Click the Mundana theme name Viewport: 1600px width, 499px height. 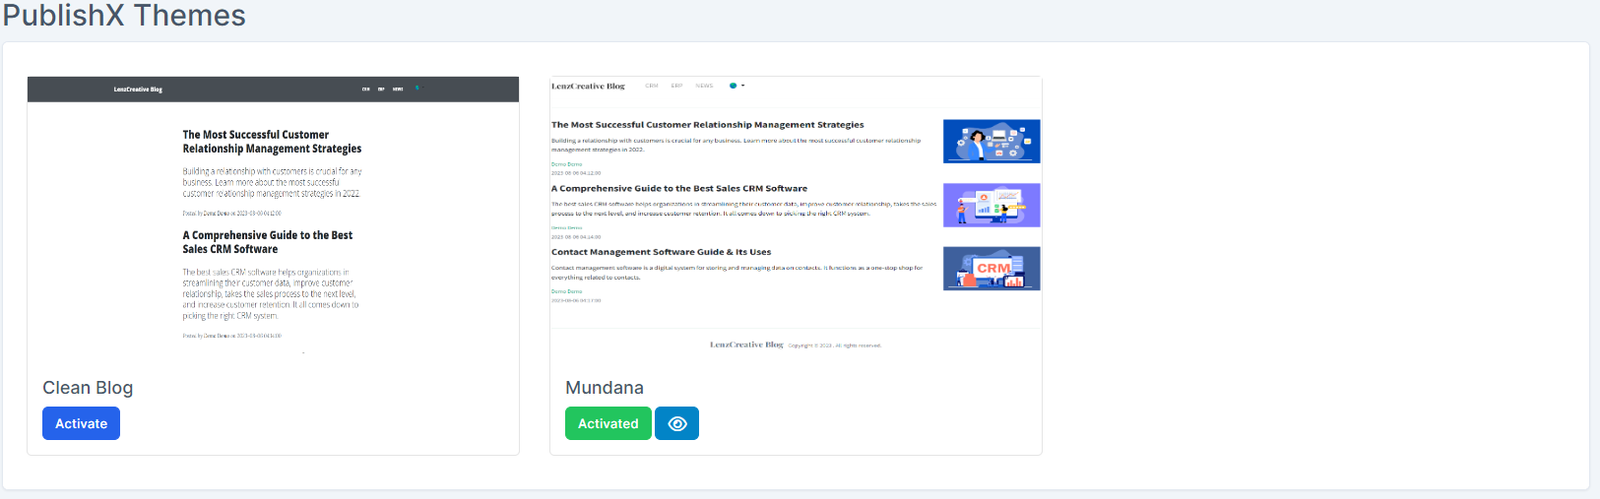click(604, 388)
